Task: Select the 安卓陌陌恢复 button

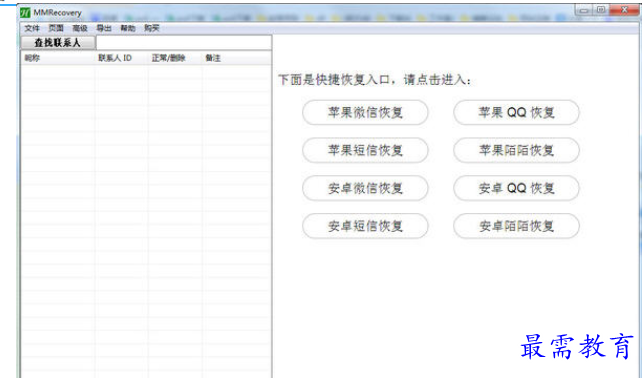Action: pos(516,226)
